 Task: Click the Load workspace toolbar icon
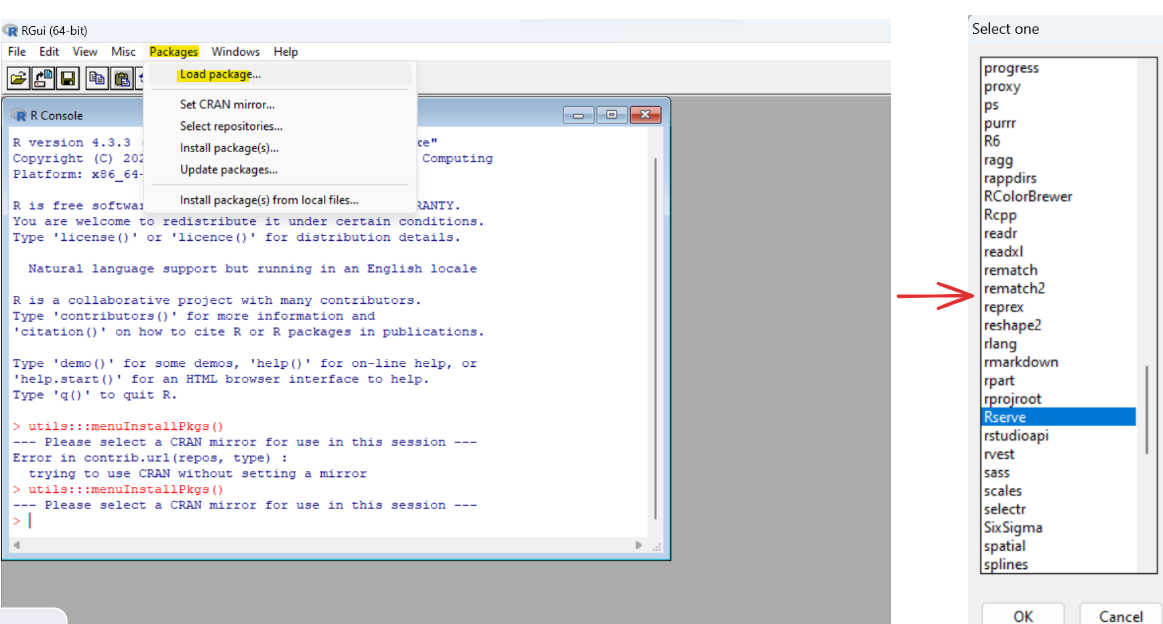pos(43,78)
